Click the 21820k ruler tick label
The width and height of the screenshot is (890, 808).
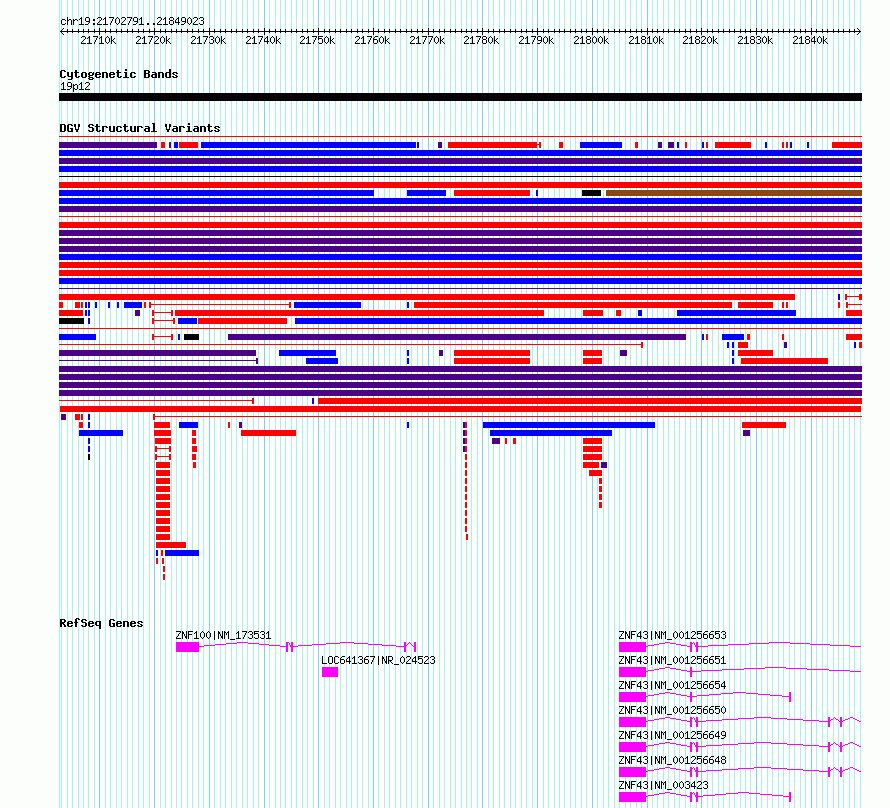click(700, 40)
